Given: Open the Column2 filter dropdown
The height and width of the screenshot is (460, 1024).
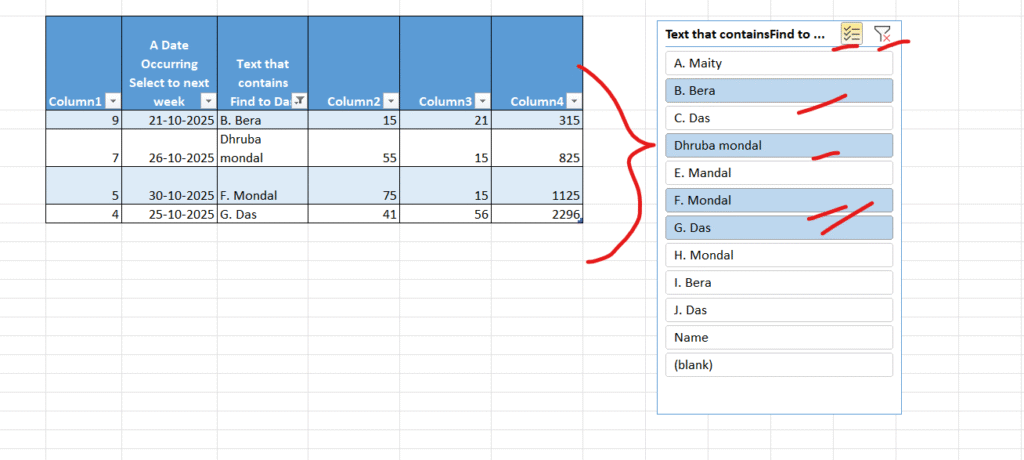Looking at the screenshot, I should 390,101.
